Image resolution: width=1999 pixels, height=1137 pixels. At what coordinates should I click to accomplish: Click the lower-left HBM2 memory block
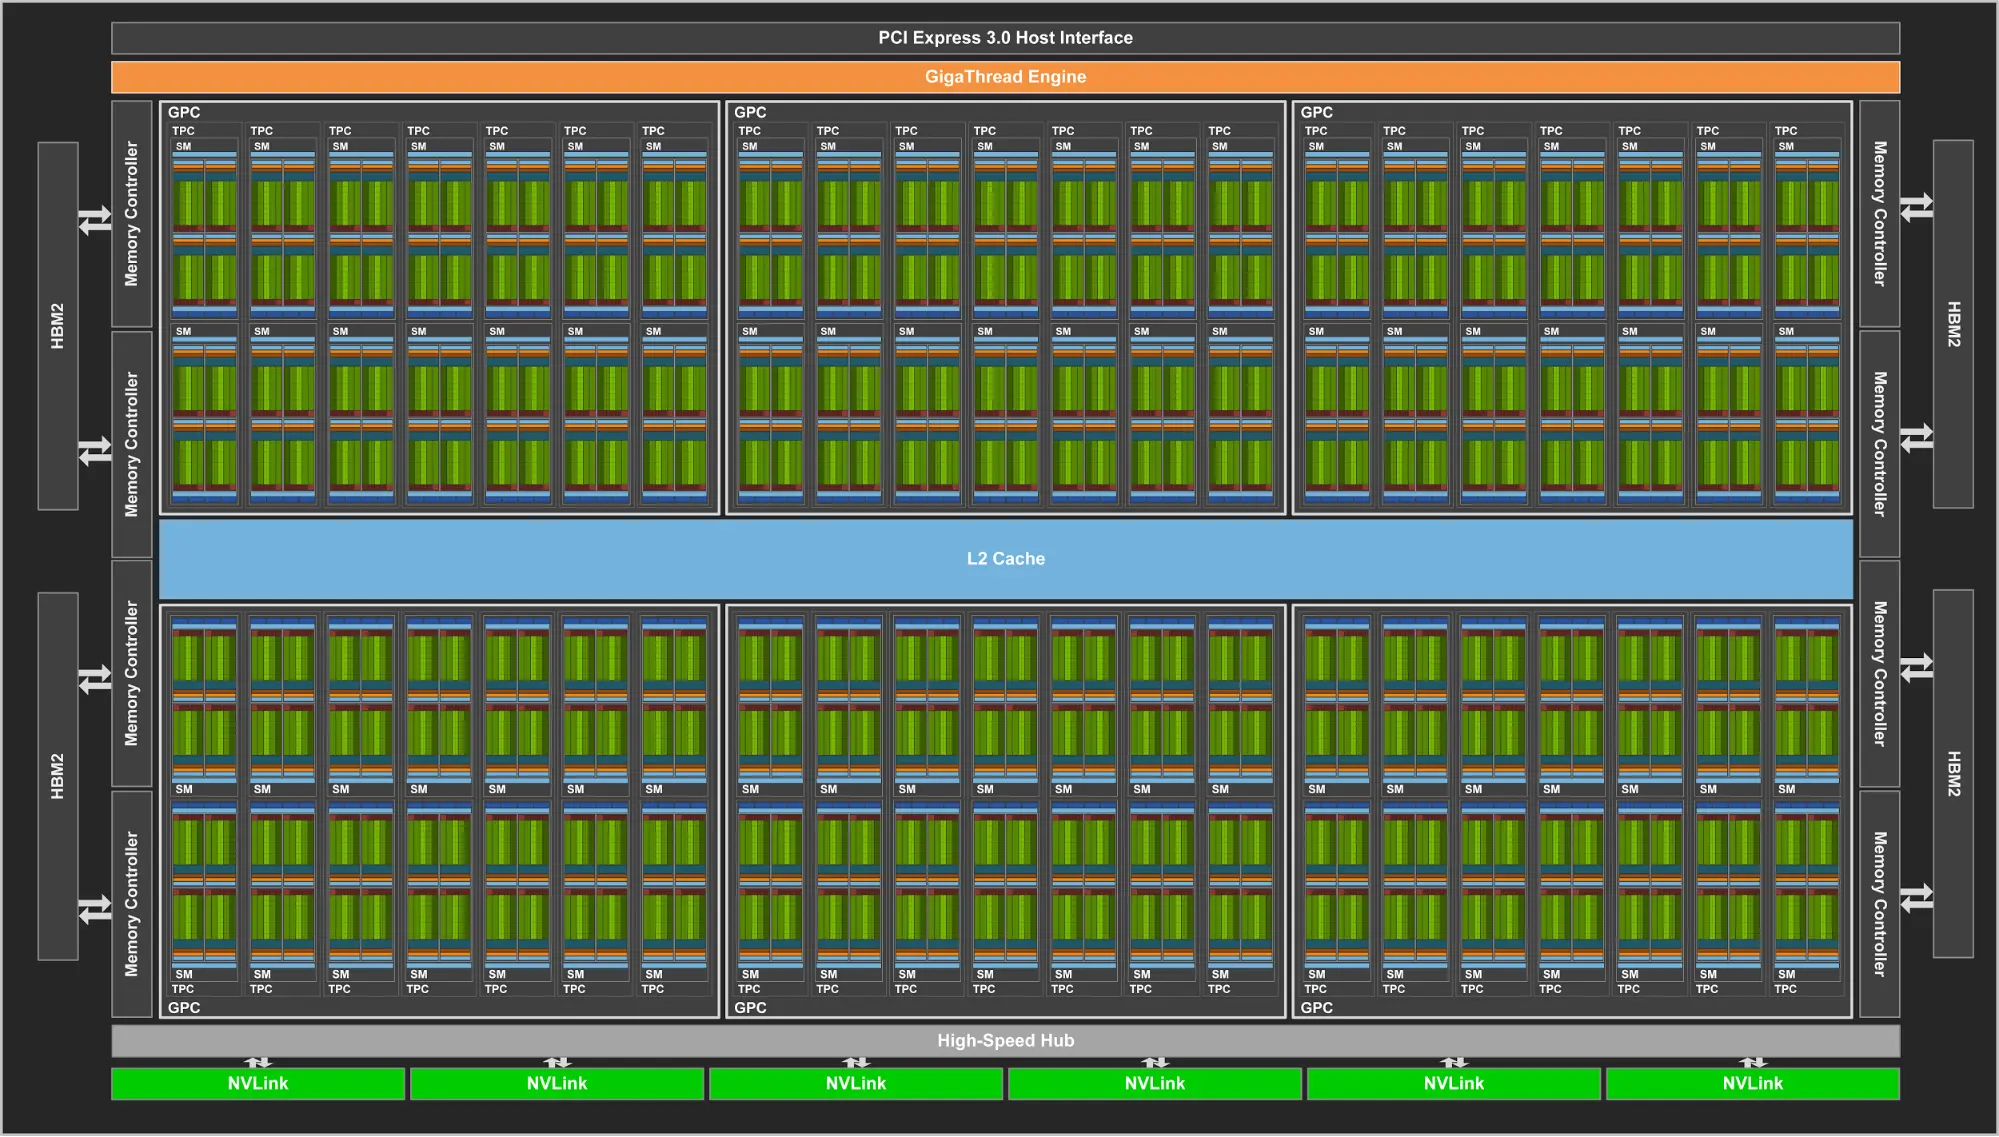pyautogui.click(x=58, y=776)
